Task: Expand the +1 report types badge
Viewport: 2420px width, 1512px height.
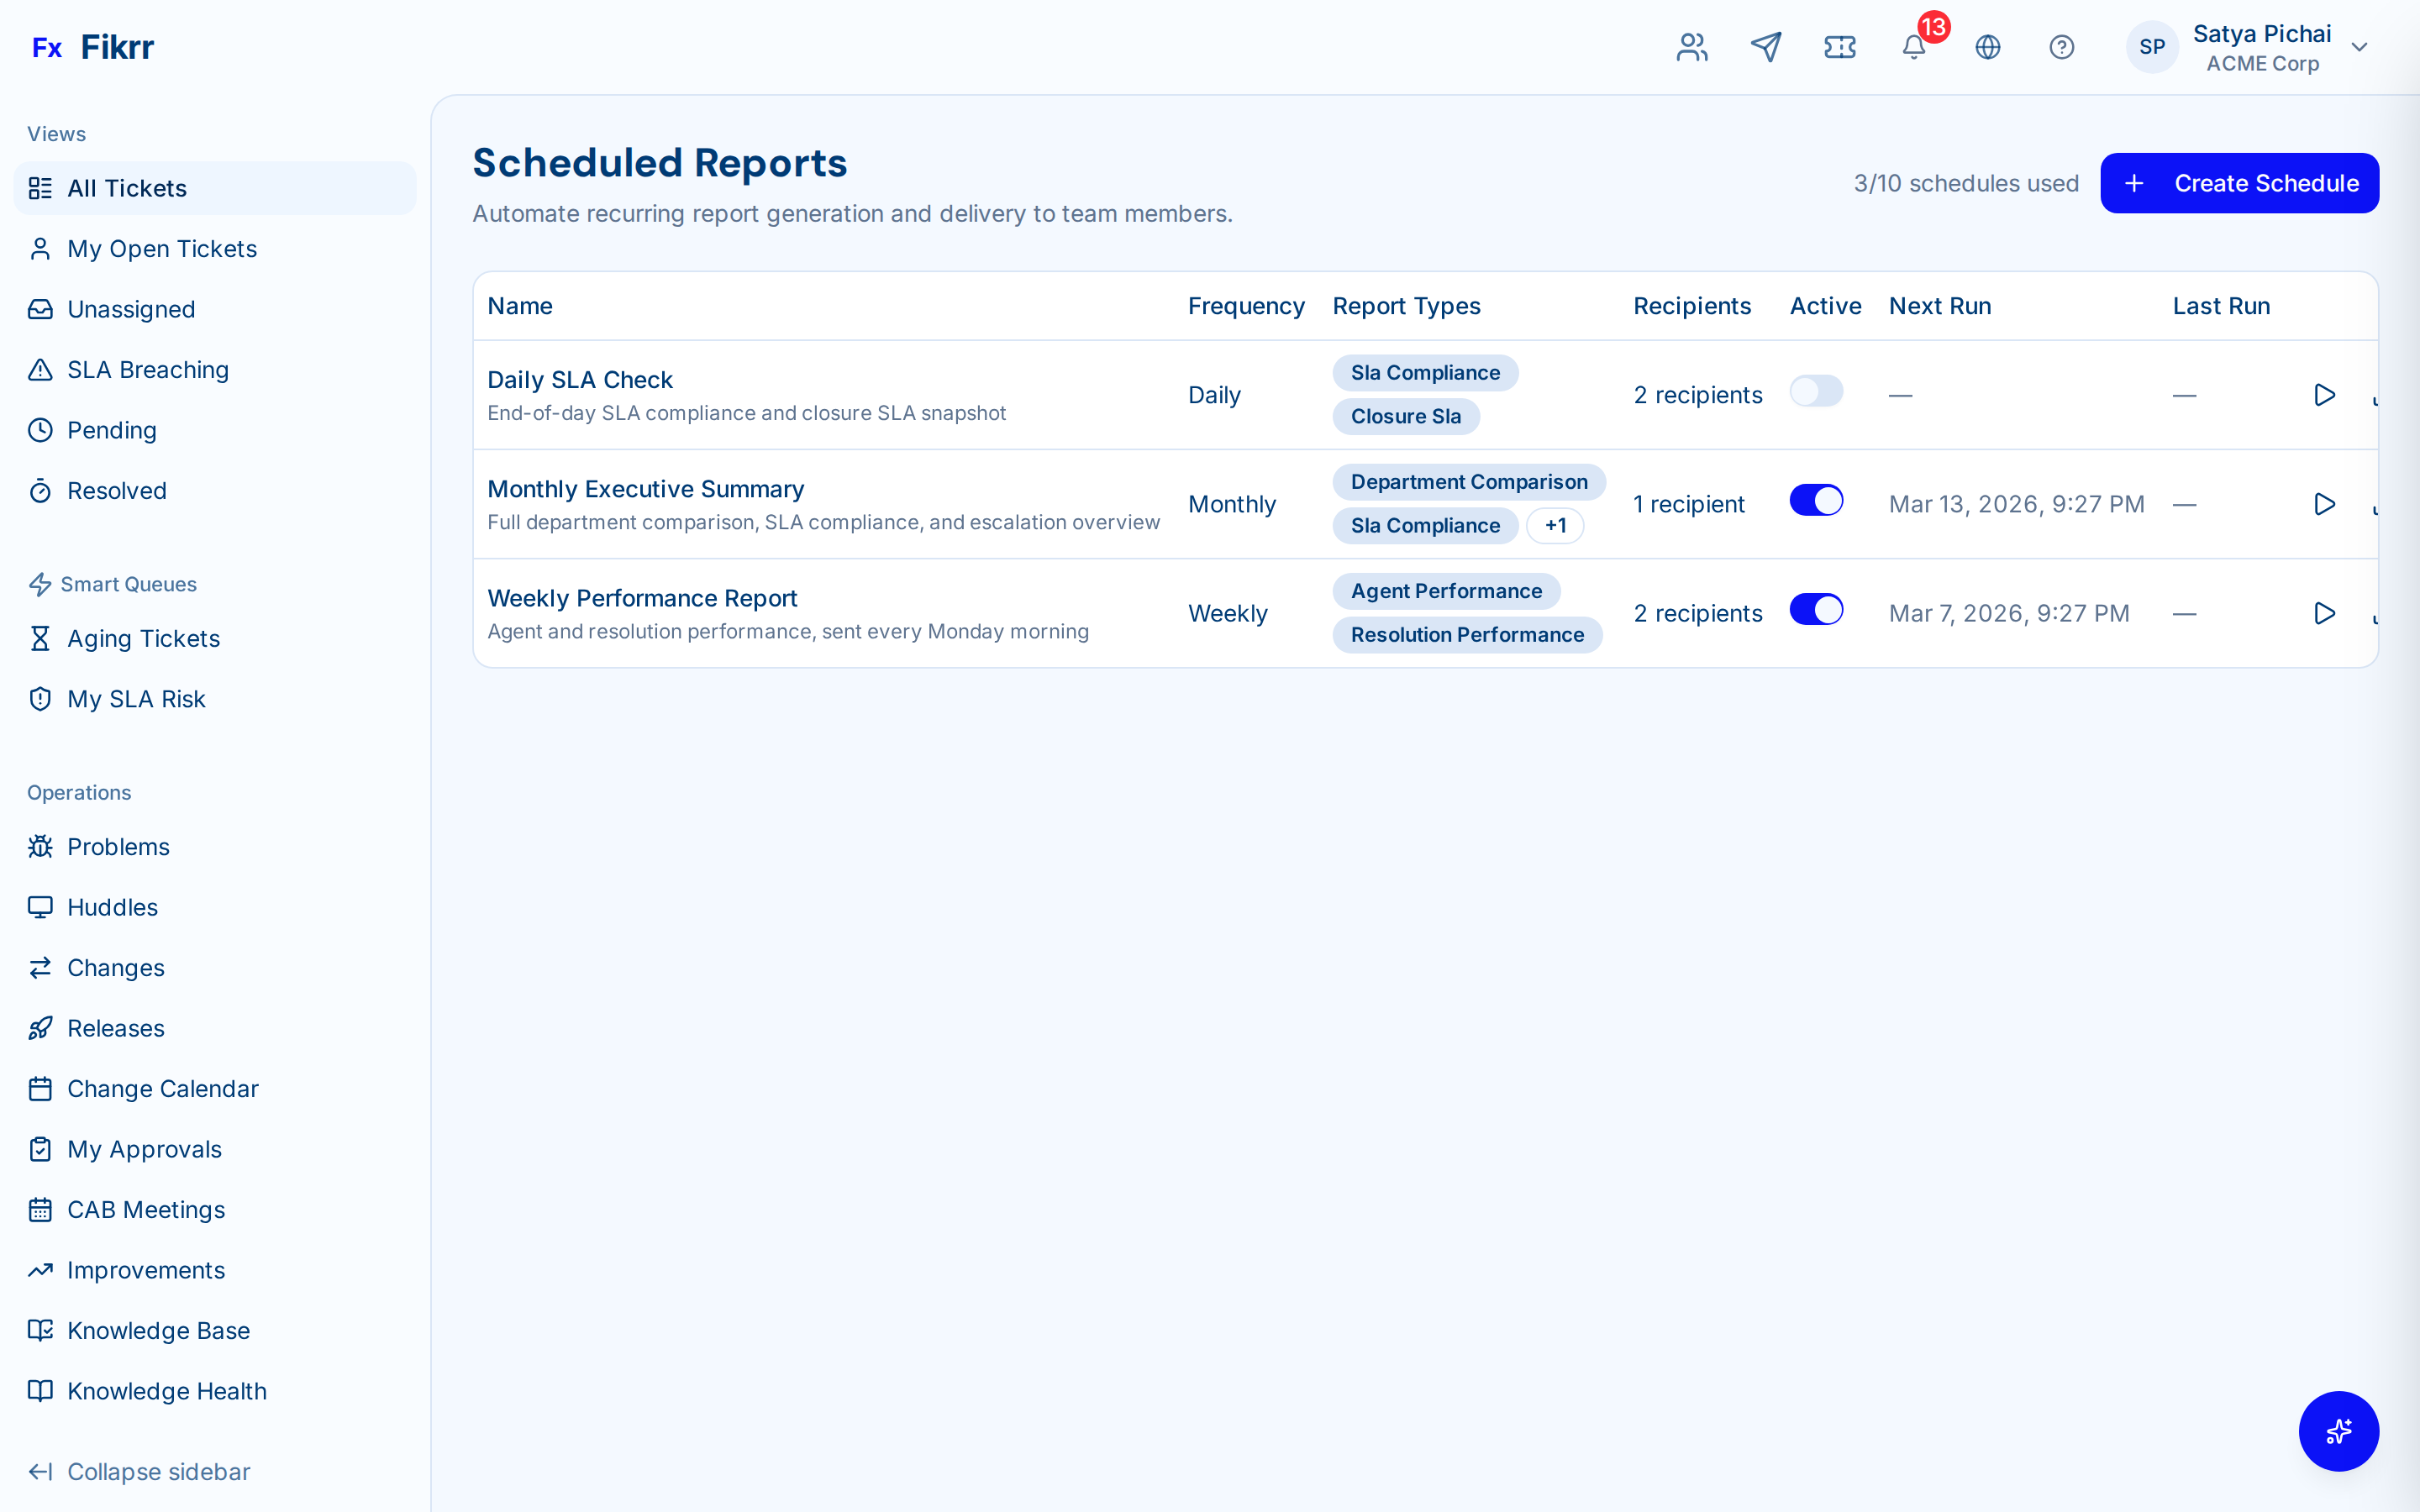Action: (1555, 525)
